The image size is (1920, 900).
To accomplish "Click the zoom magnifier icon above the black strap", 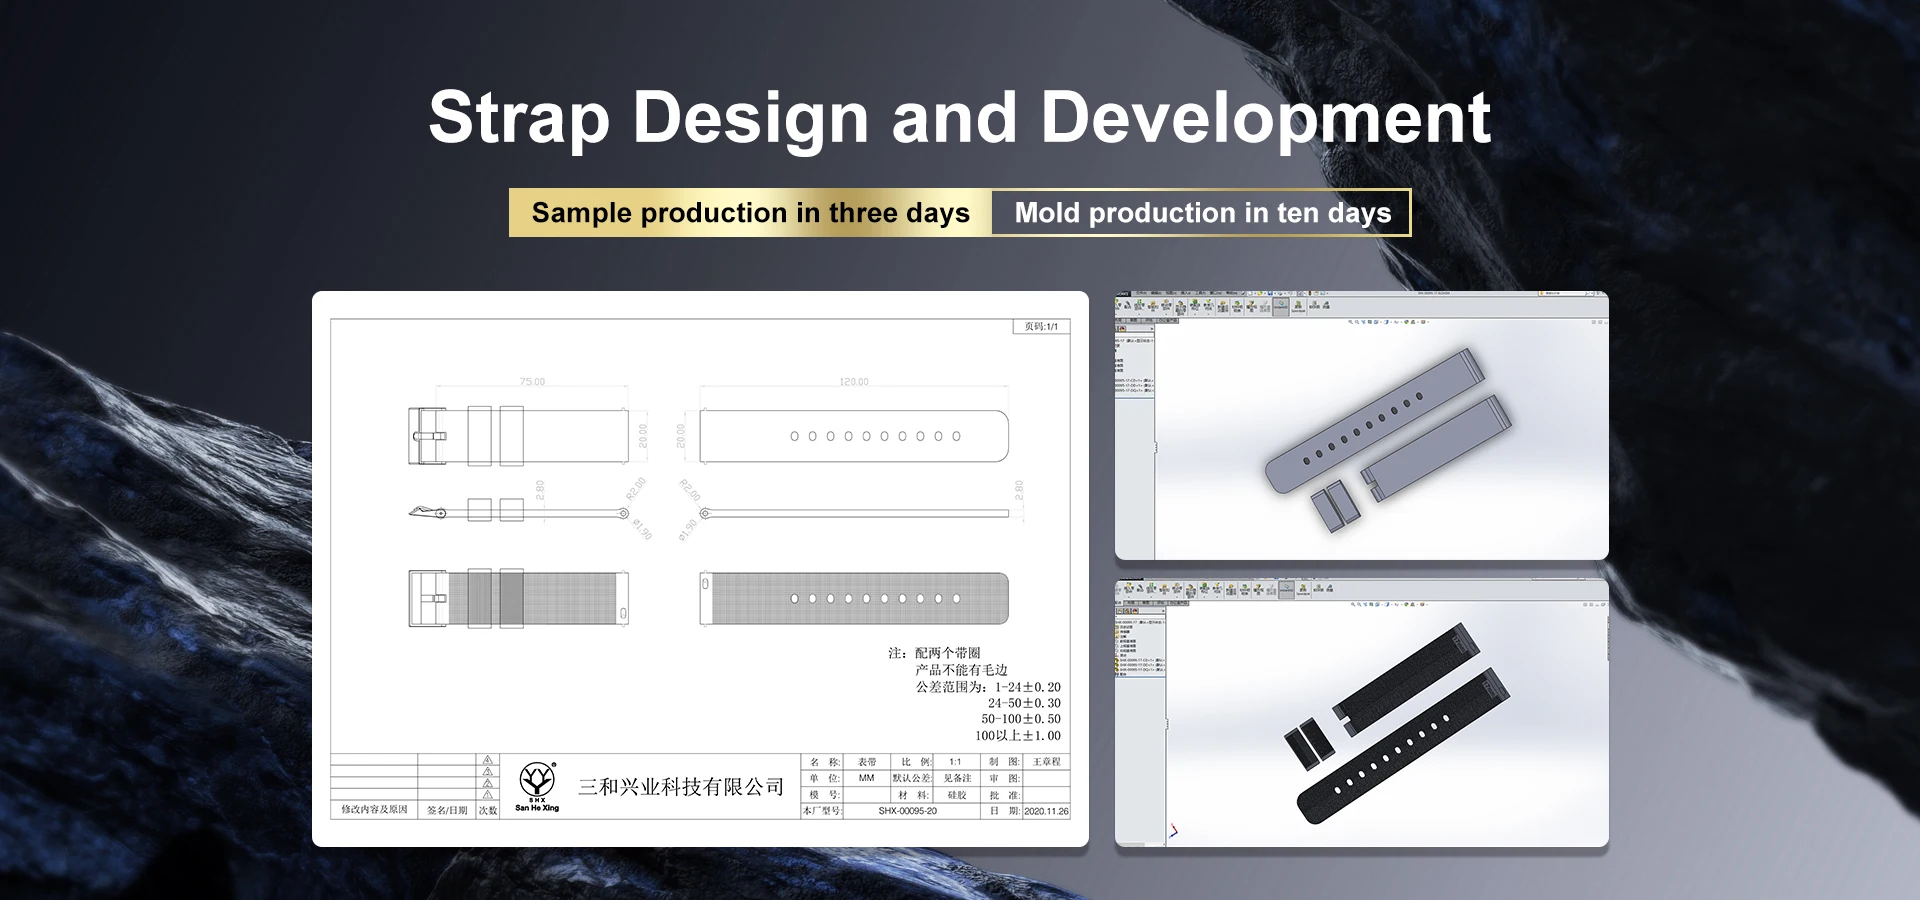I will click(1352, 605).
